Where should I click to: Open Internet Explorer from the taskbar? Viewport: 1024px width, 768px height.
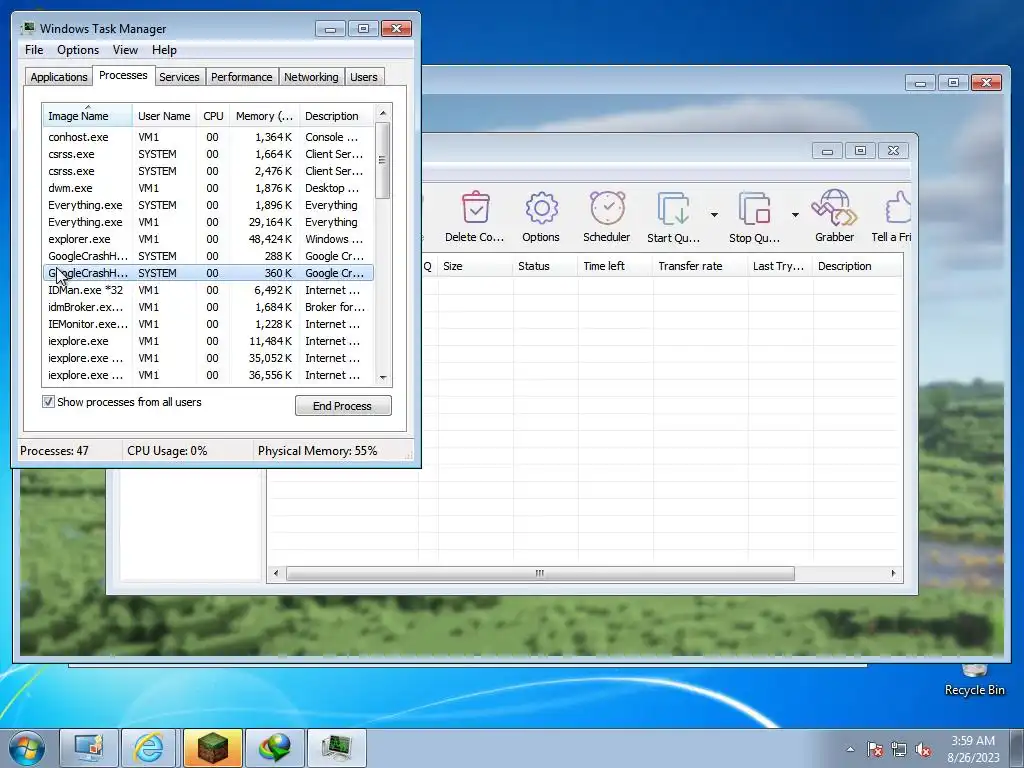pyautogui.click(x=149, y=748)
